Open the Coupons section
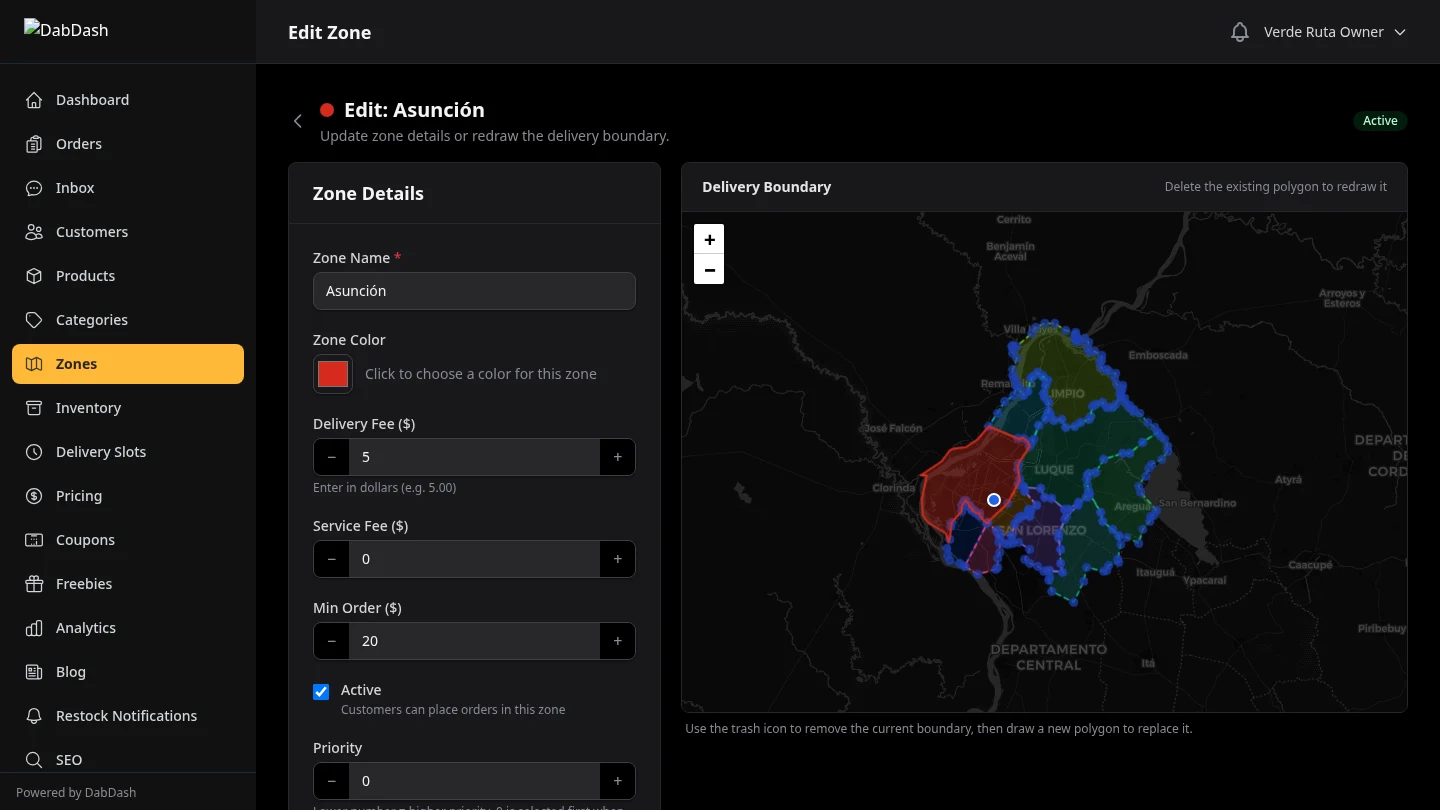 (85, 540)
